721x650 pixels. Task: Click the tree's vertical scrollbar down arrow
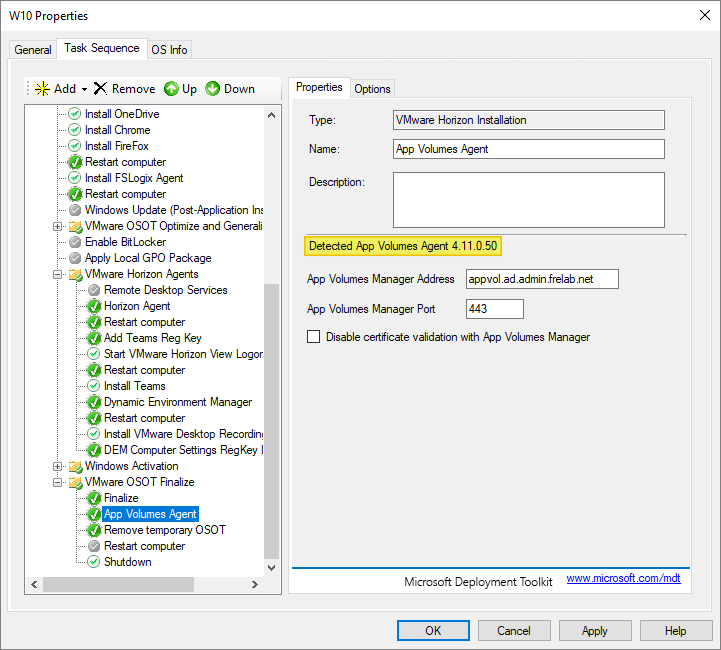(272, 567)
